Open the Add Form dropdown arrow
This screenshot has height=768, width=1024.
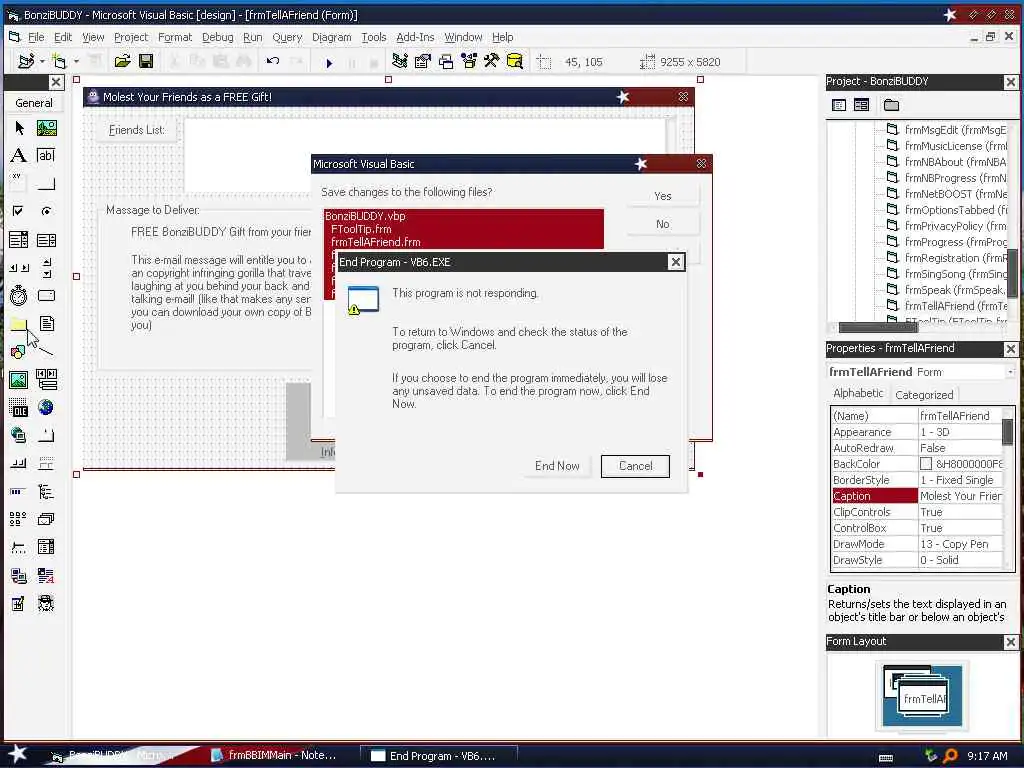[76, 61]
